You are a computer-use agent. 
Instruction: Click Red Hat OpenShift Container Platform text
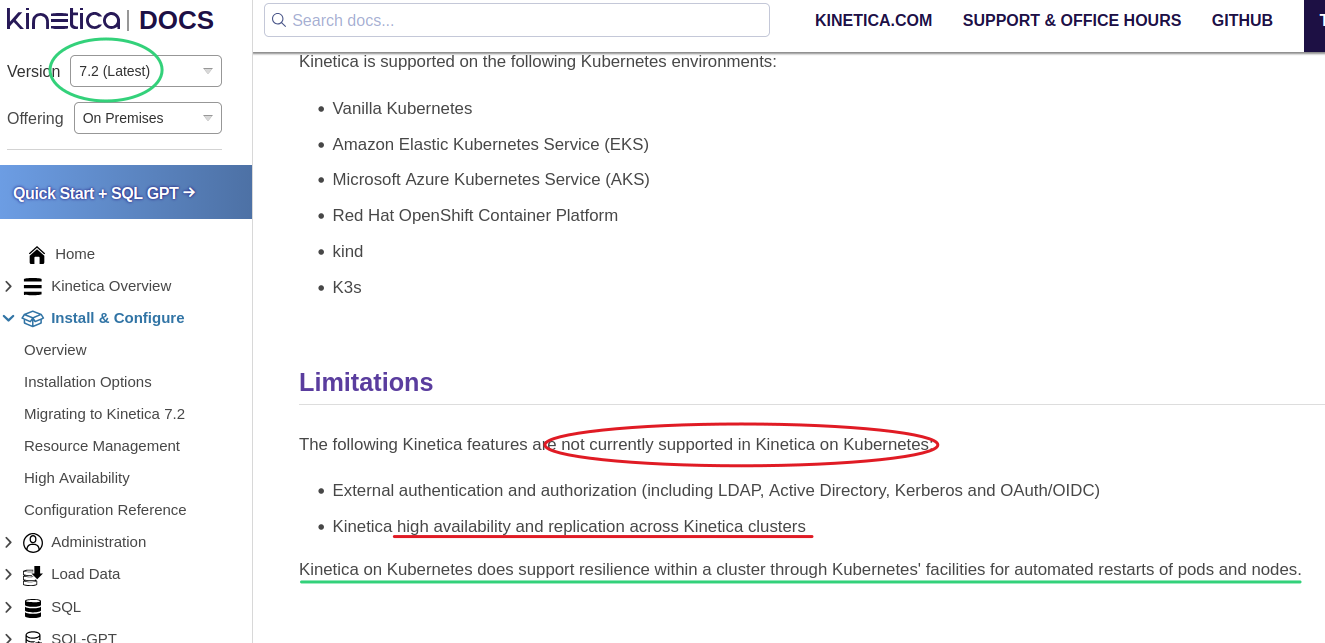click(475, 215)
